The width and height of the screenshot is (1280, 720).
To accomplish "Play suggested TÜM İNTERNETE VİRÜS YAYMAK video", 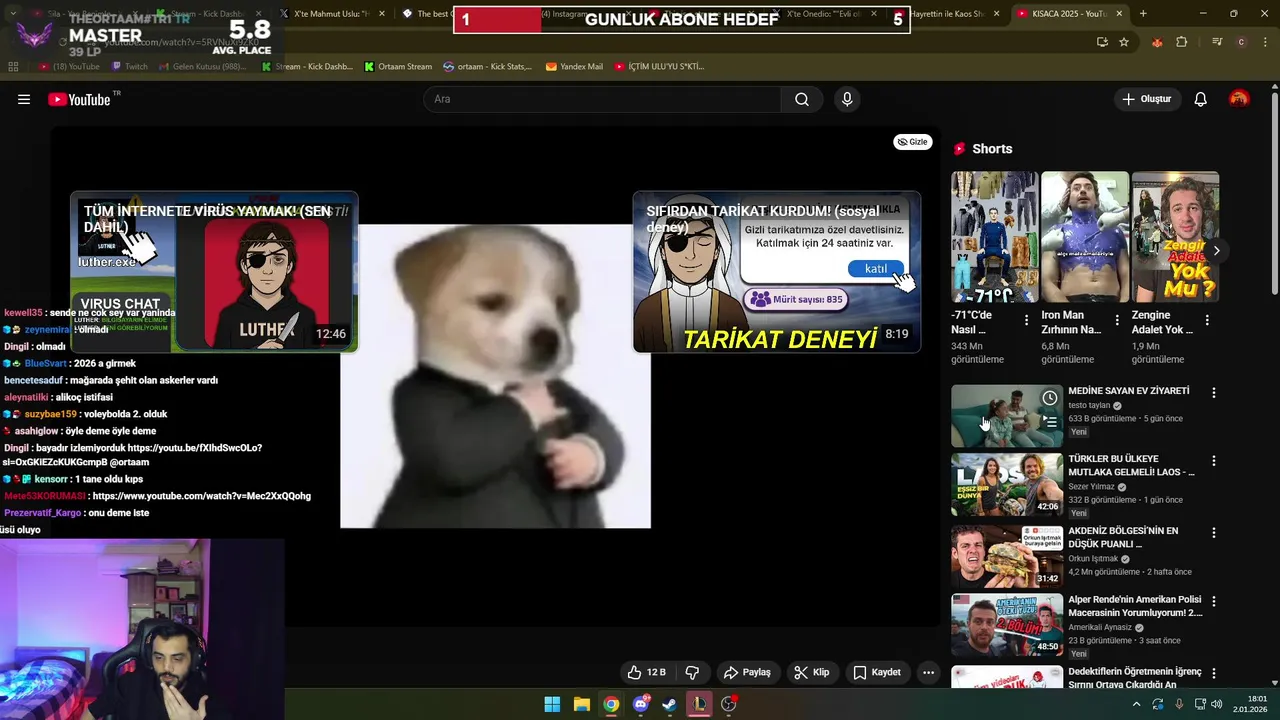I will [x=214, y=272].
